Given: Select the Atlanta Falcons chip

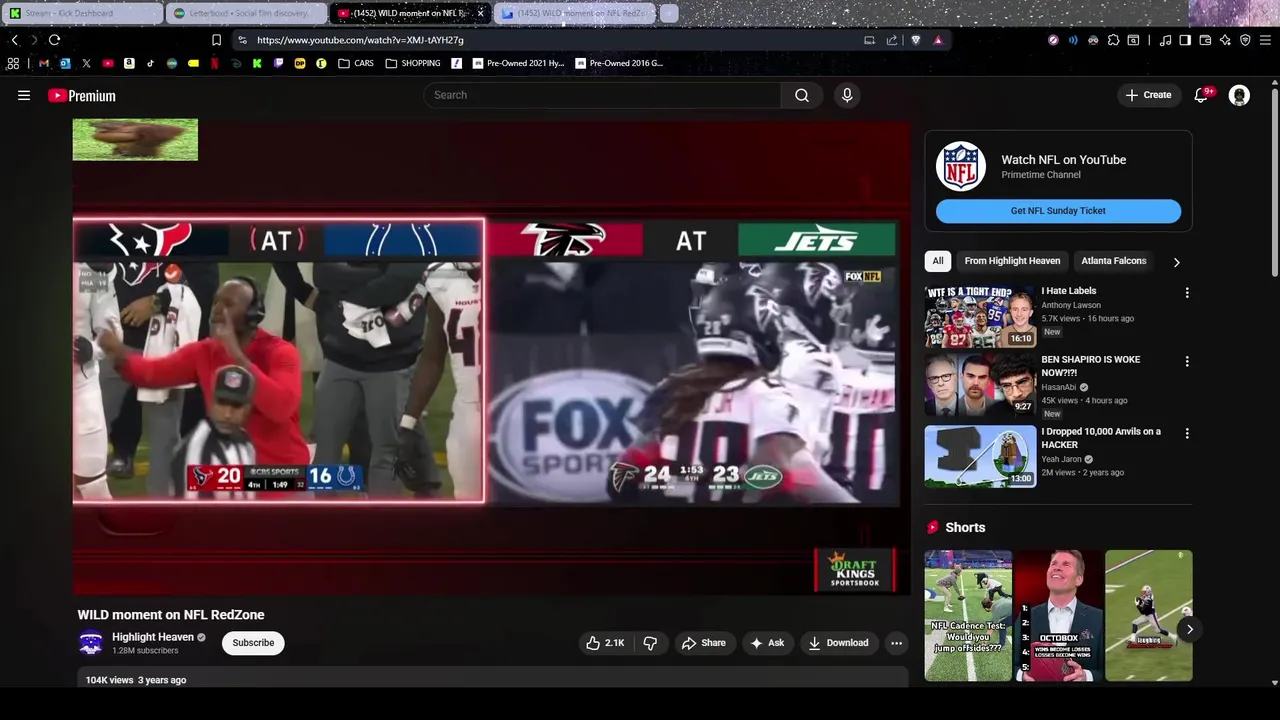Looking at the screenshot, I should [x=1113, y=261].
